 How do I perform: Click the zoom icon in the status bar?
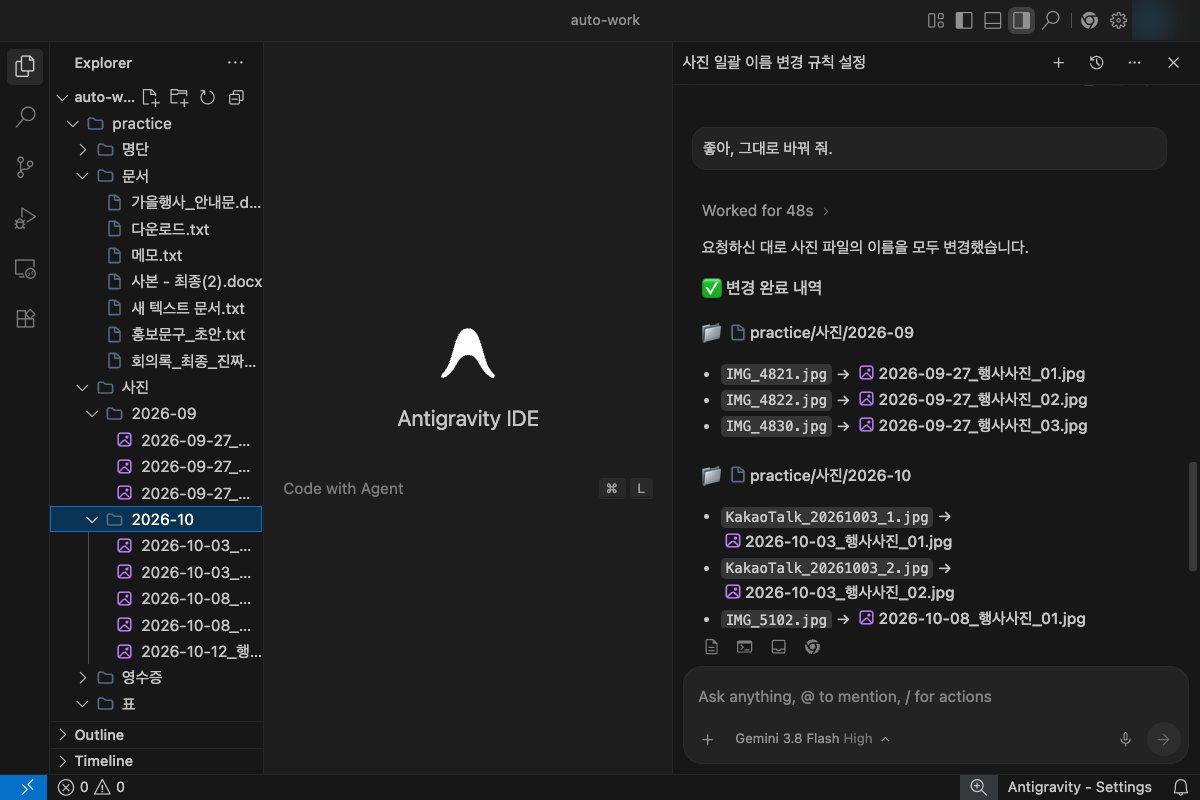pyautogui.click(x=978, y=787)
